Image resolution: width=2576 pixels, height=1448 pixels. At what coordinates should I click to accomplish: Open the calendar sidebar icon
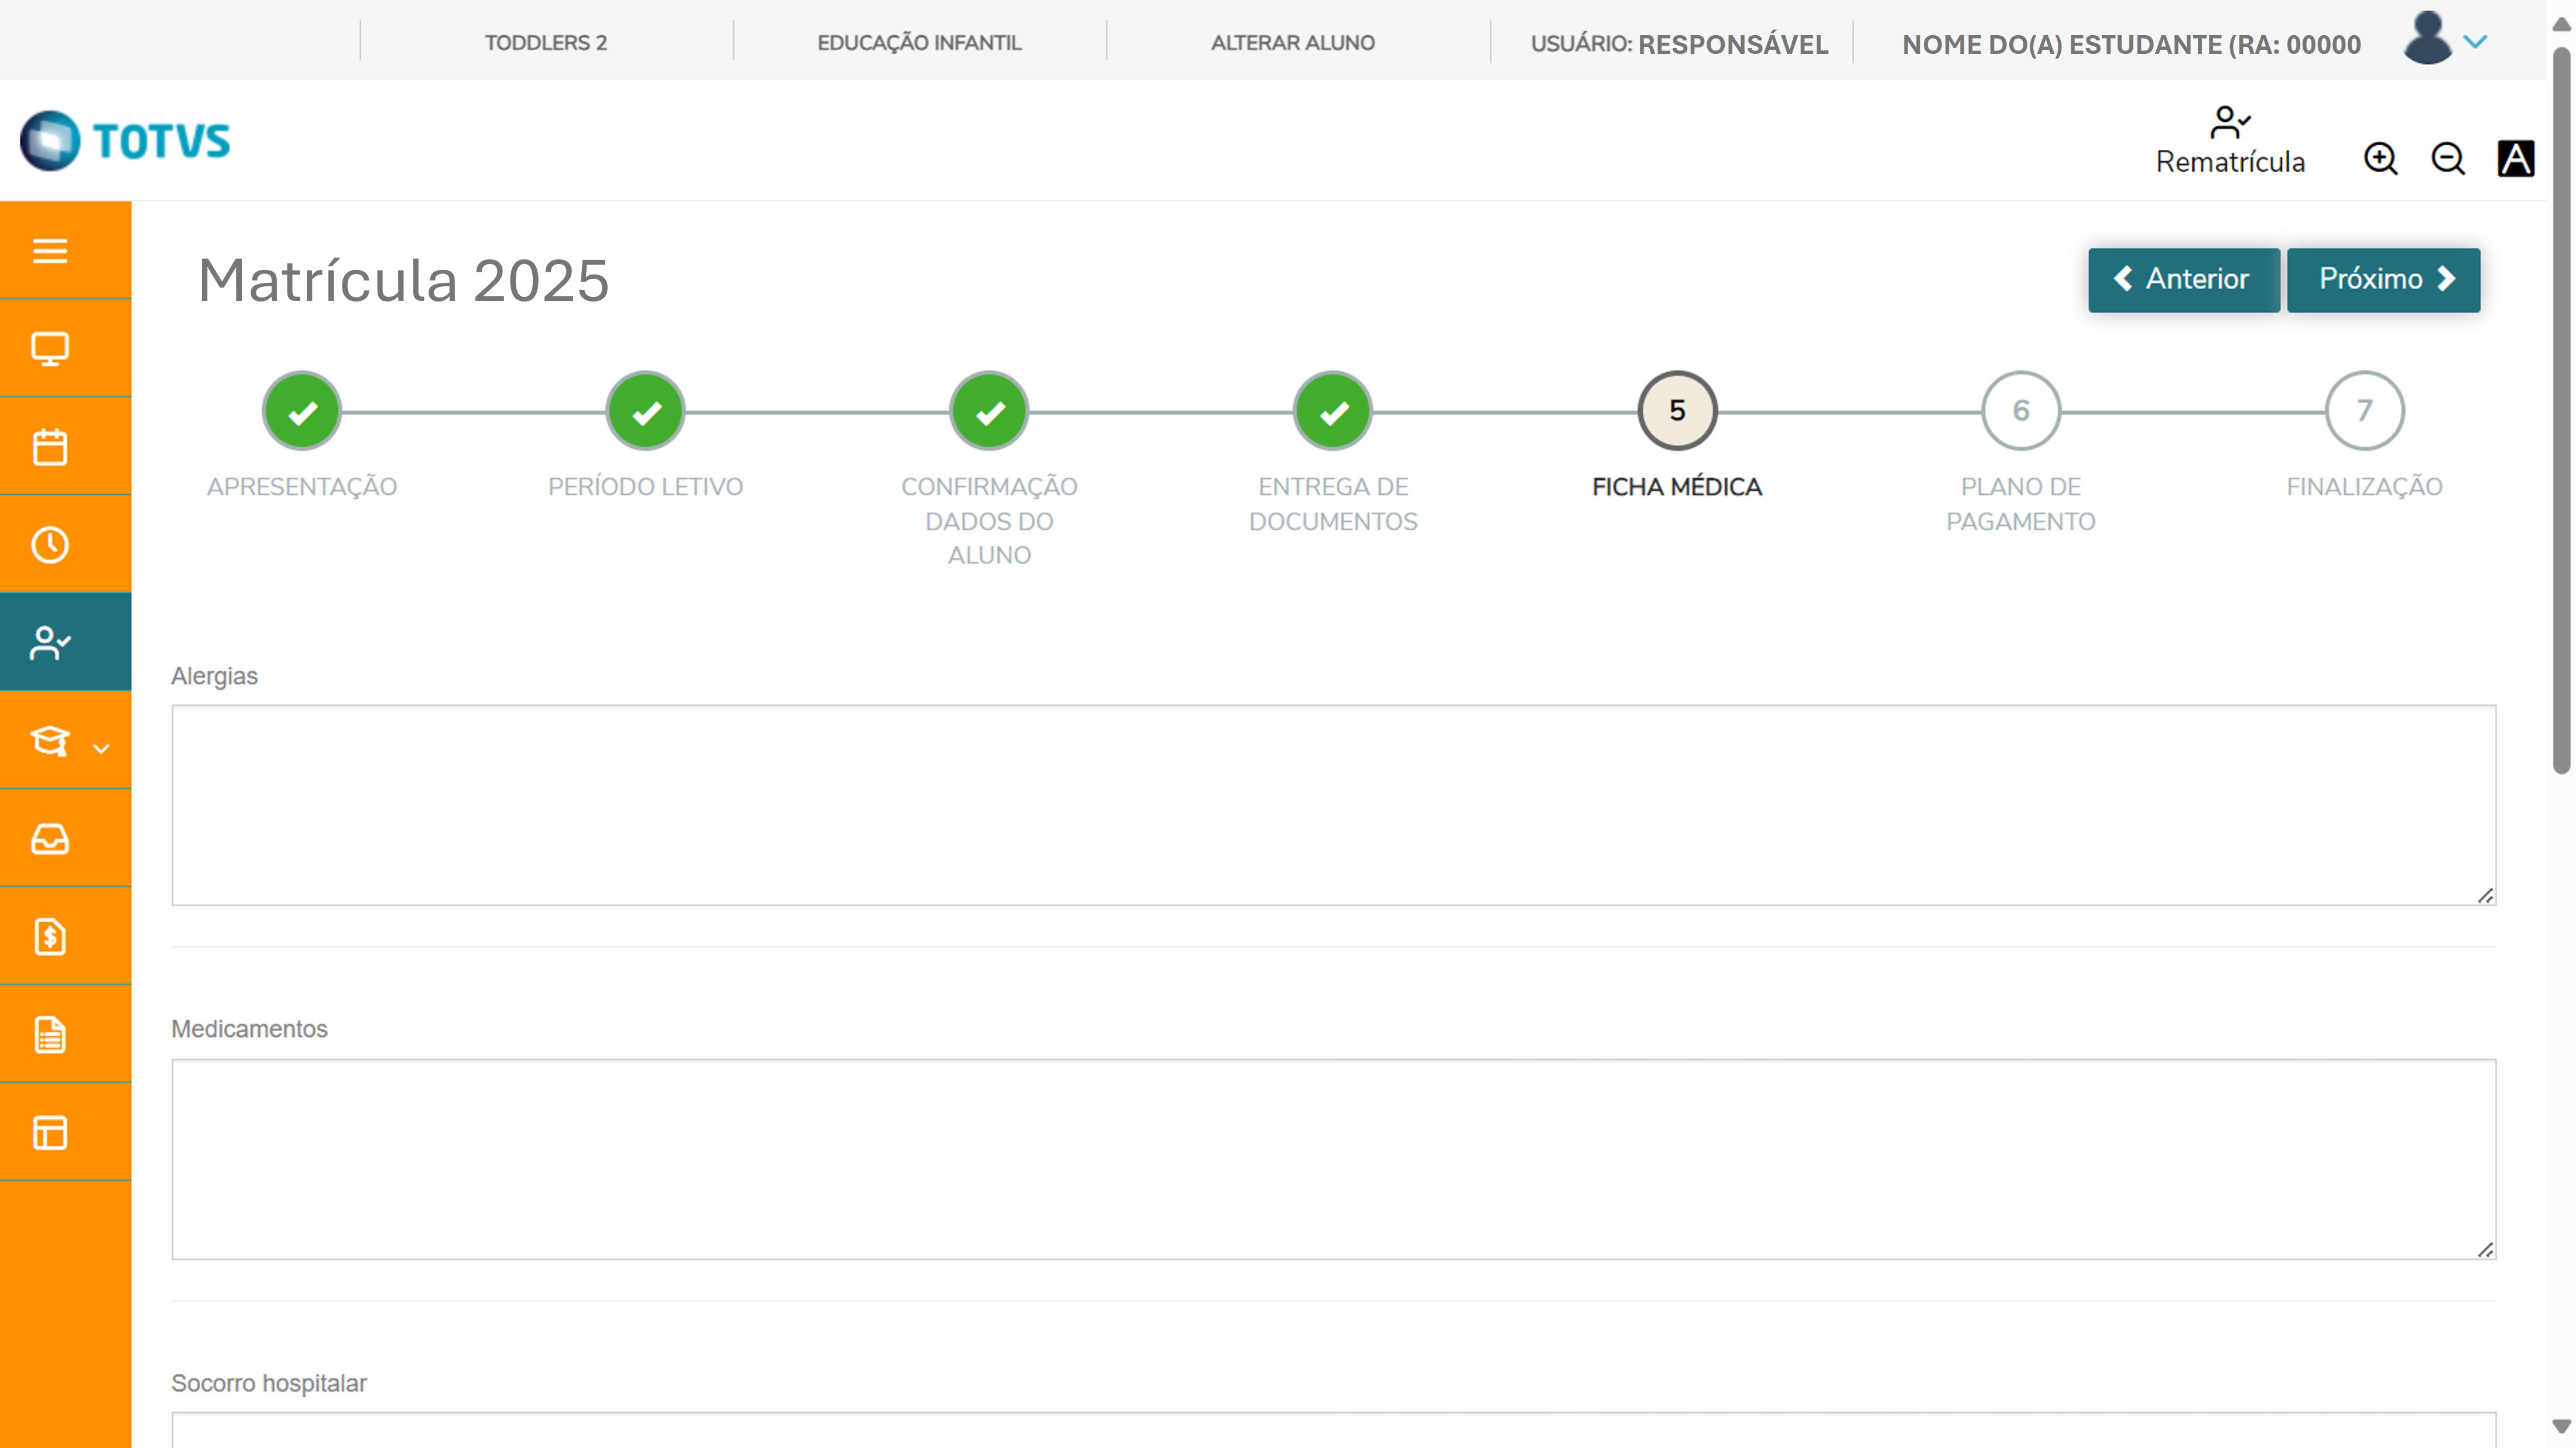(50, 446)
